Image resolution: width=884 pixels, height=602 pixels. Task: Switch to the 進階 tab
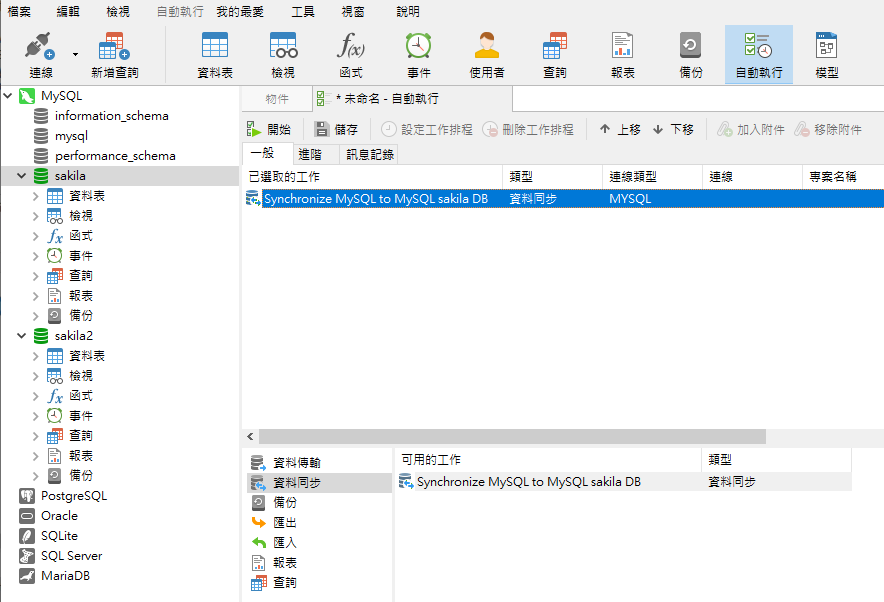point(310,154)
